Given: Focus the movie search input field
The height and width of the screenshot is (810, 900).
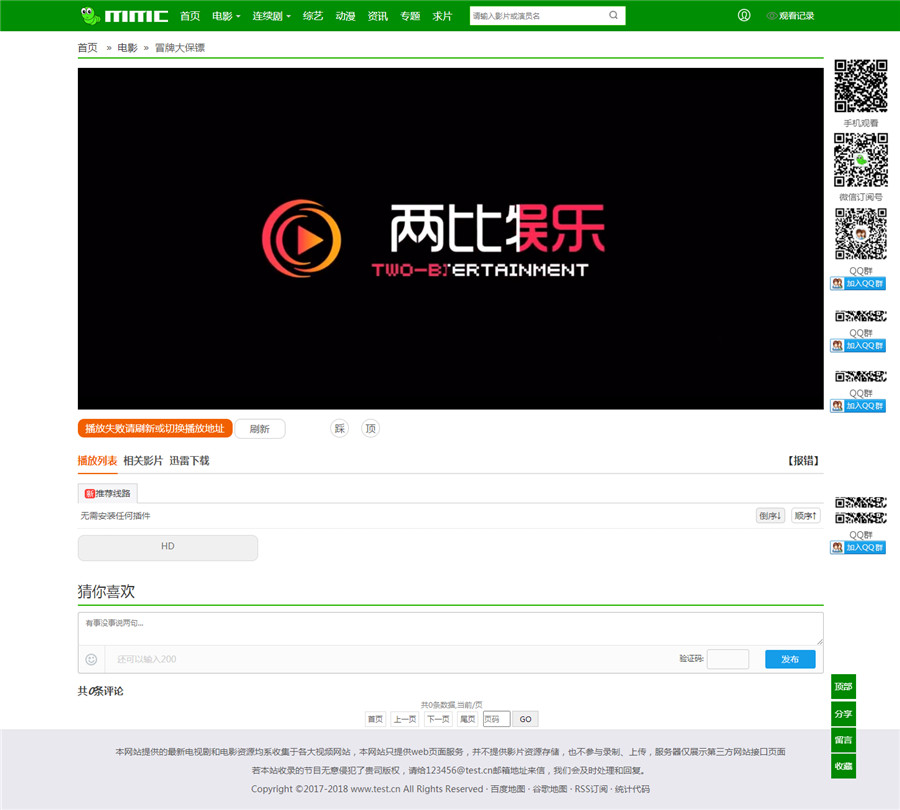Looking at the screenshot, I should [x=538, y=15].
